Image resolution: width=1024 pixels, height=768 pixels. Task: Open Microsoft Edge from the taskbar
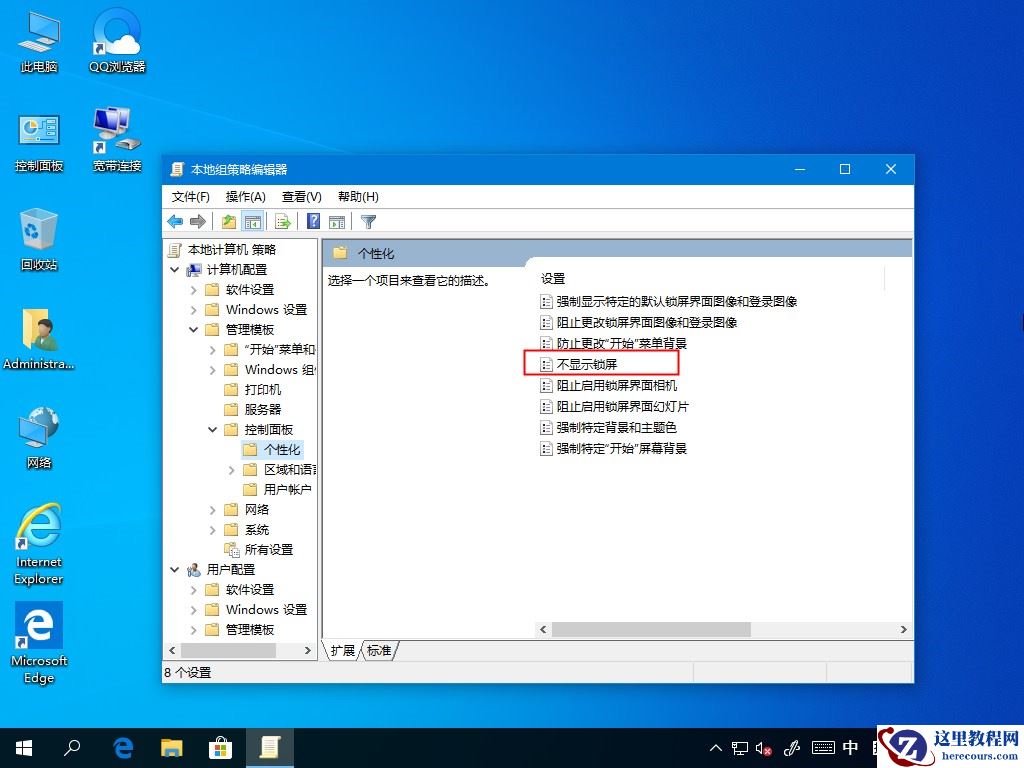122,747
